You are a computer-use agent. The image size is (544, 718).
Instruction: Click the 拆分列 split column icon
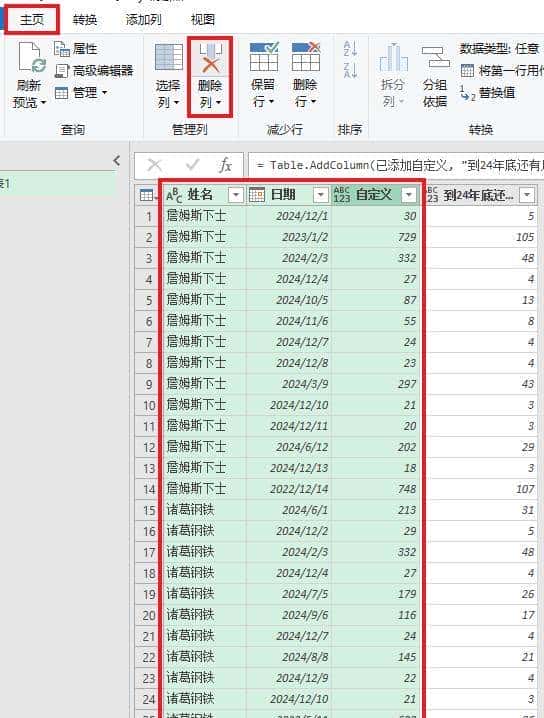pos(393,58)
